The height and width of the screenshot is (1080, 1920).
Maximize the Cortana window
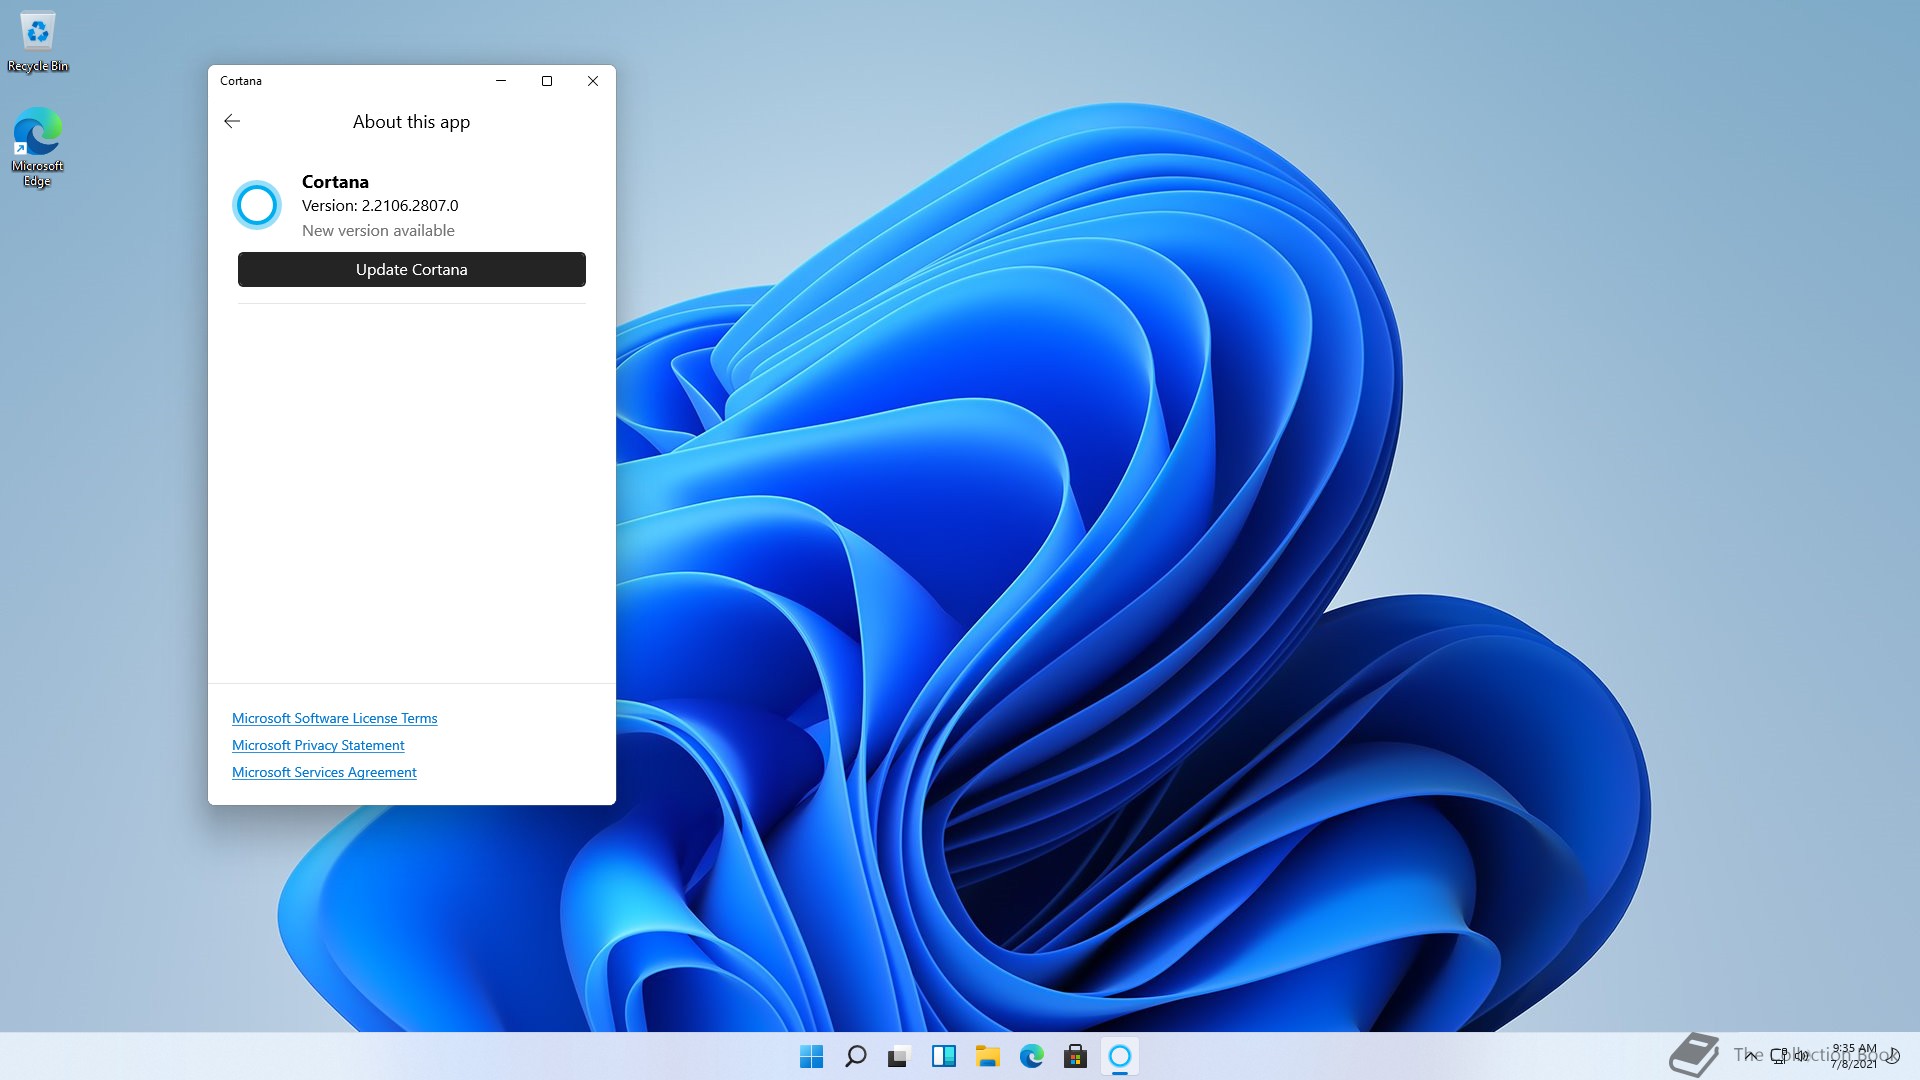click(x=547, y=81)
